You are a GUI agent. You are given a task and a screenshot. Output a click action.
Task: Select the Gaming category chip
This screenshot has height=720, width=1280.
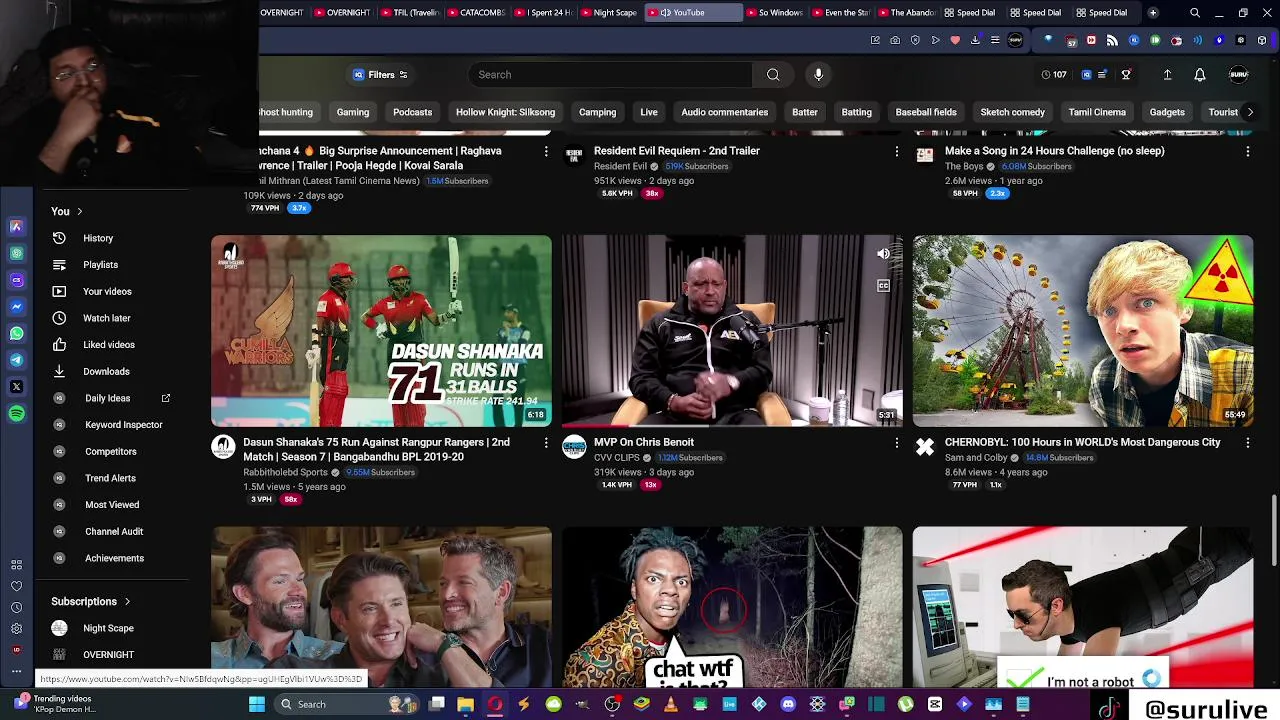[x=353, y=112]
